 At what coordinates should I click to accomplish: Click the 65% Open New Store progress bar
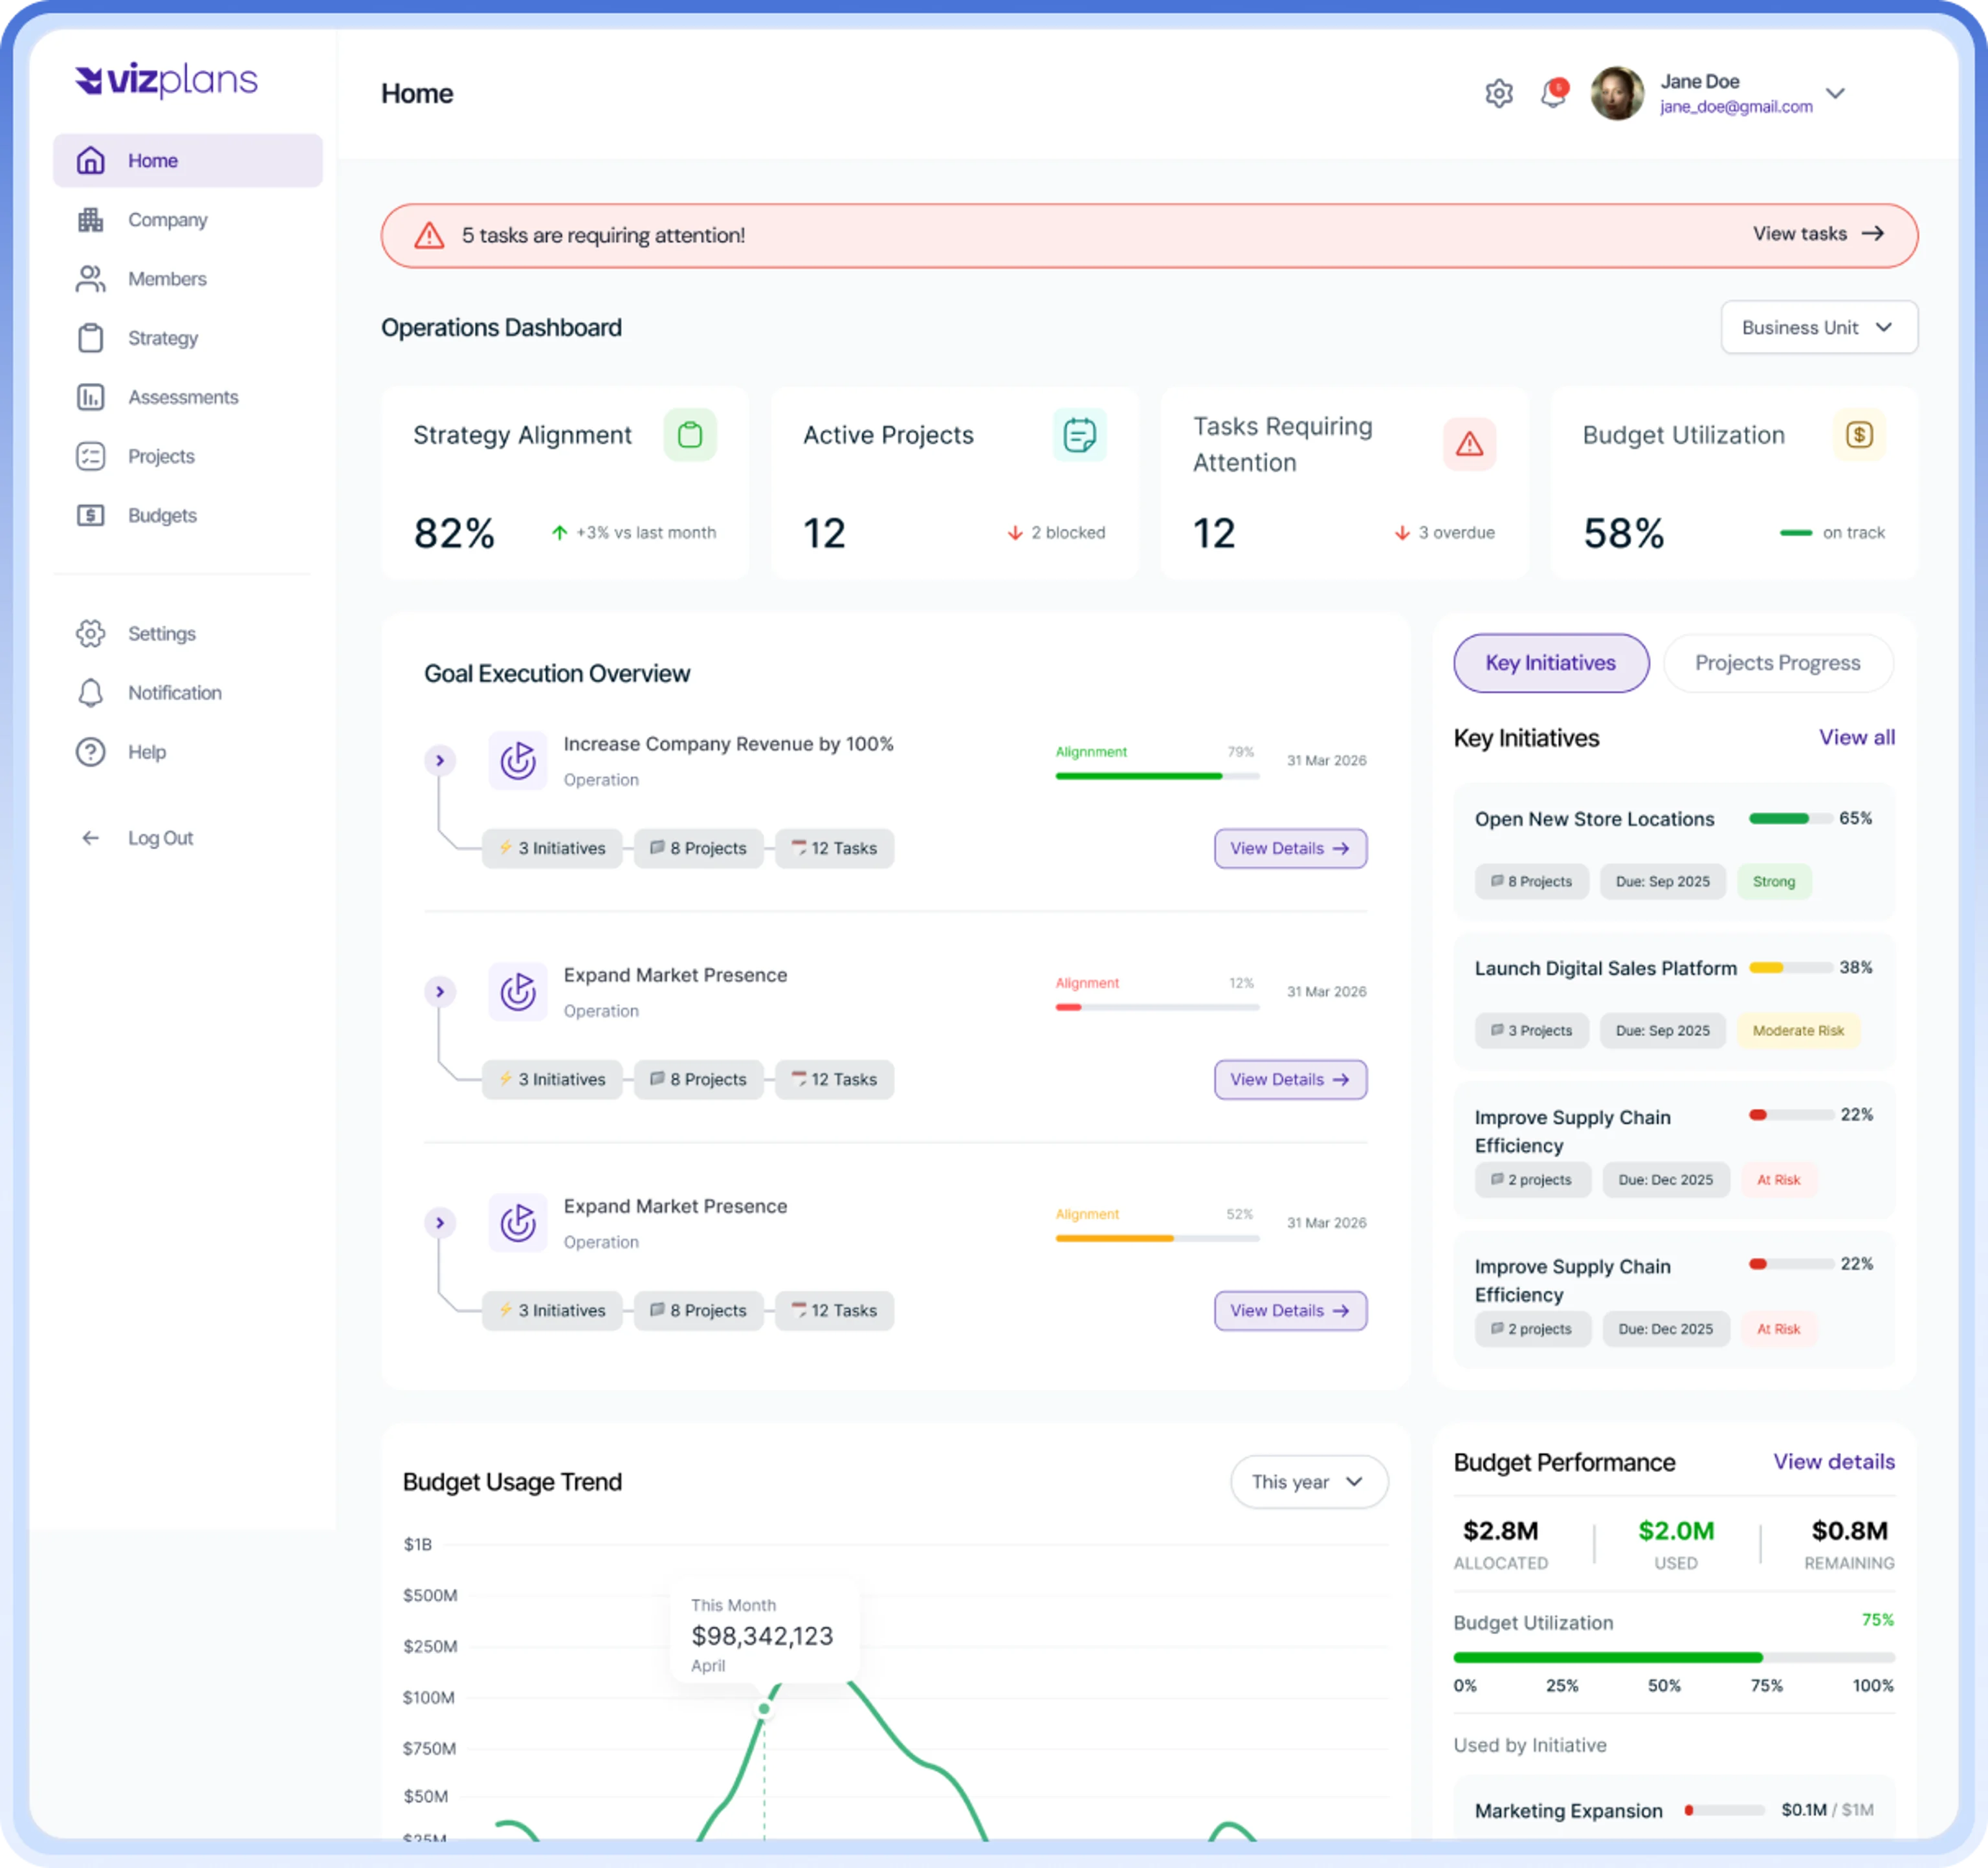[x=1790, y=818]
